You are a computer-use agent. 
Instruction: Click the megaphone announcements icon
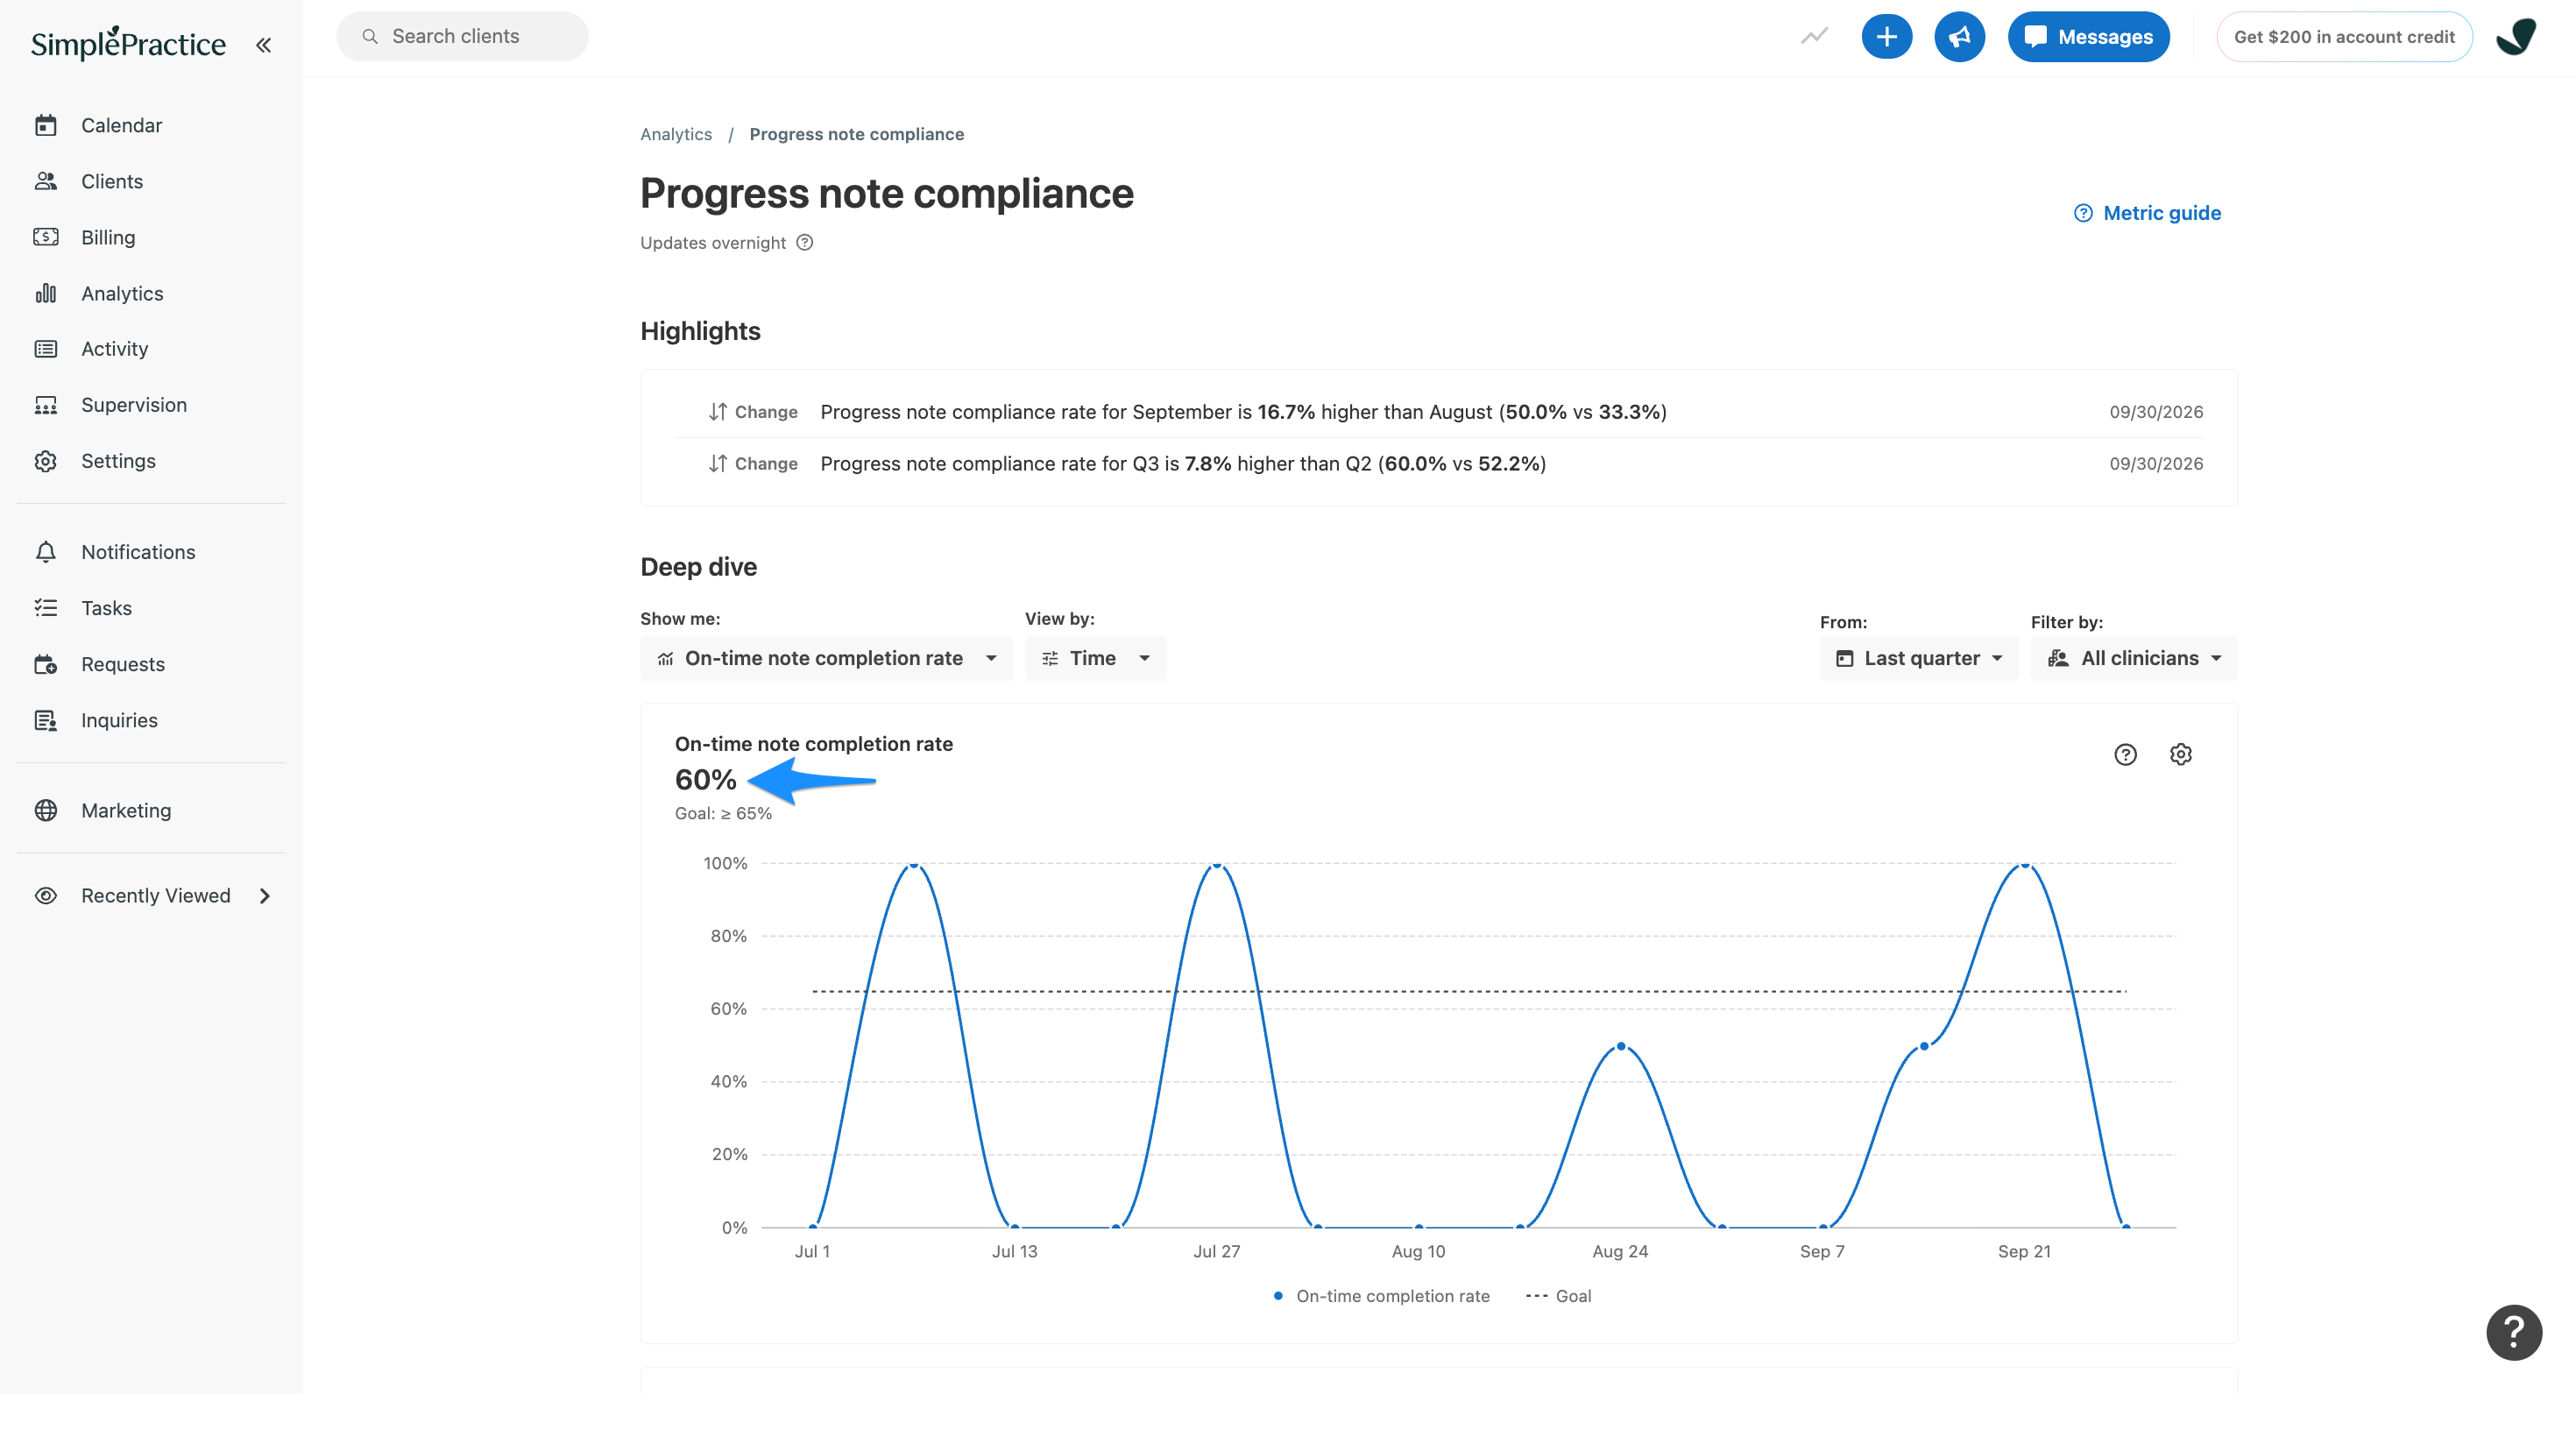1959,37
